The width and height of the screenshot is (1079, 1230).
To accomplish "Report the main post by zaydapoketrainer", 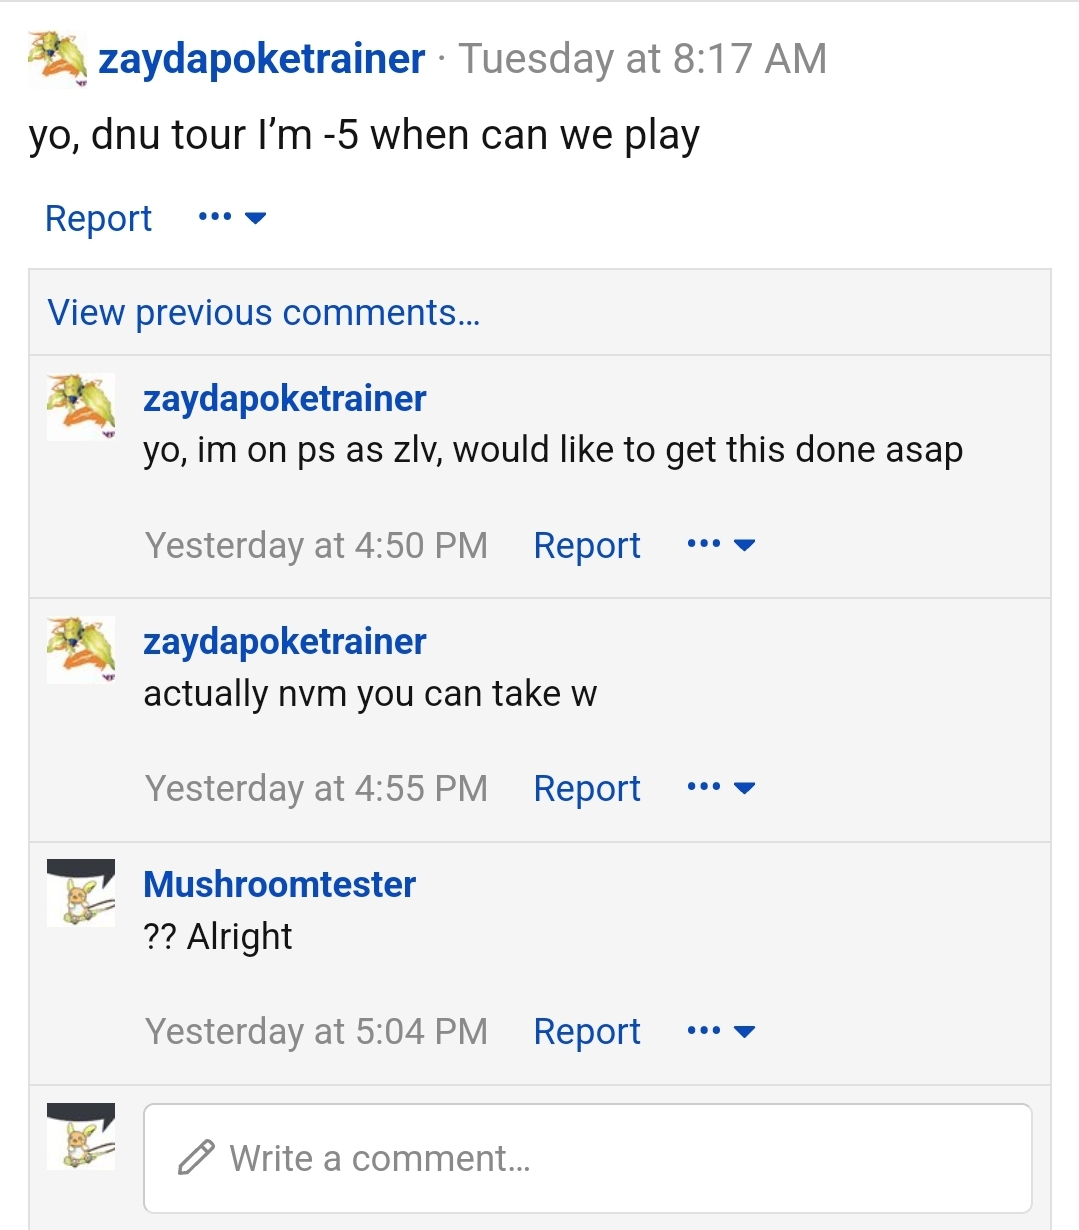I will pyautogui.click(x=98, y=218).
